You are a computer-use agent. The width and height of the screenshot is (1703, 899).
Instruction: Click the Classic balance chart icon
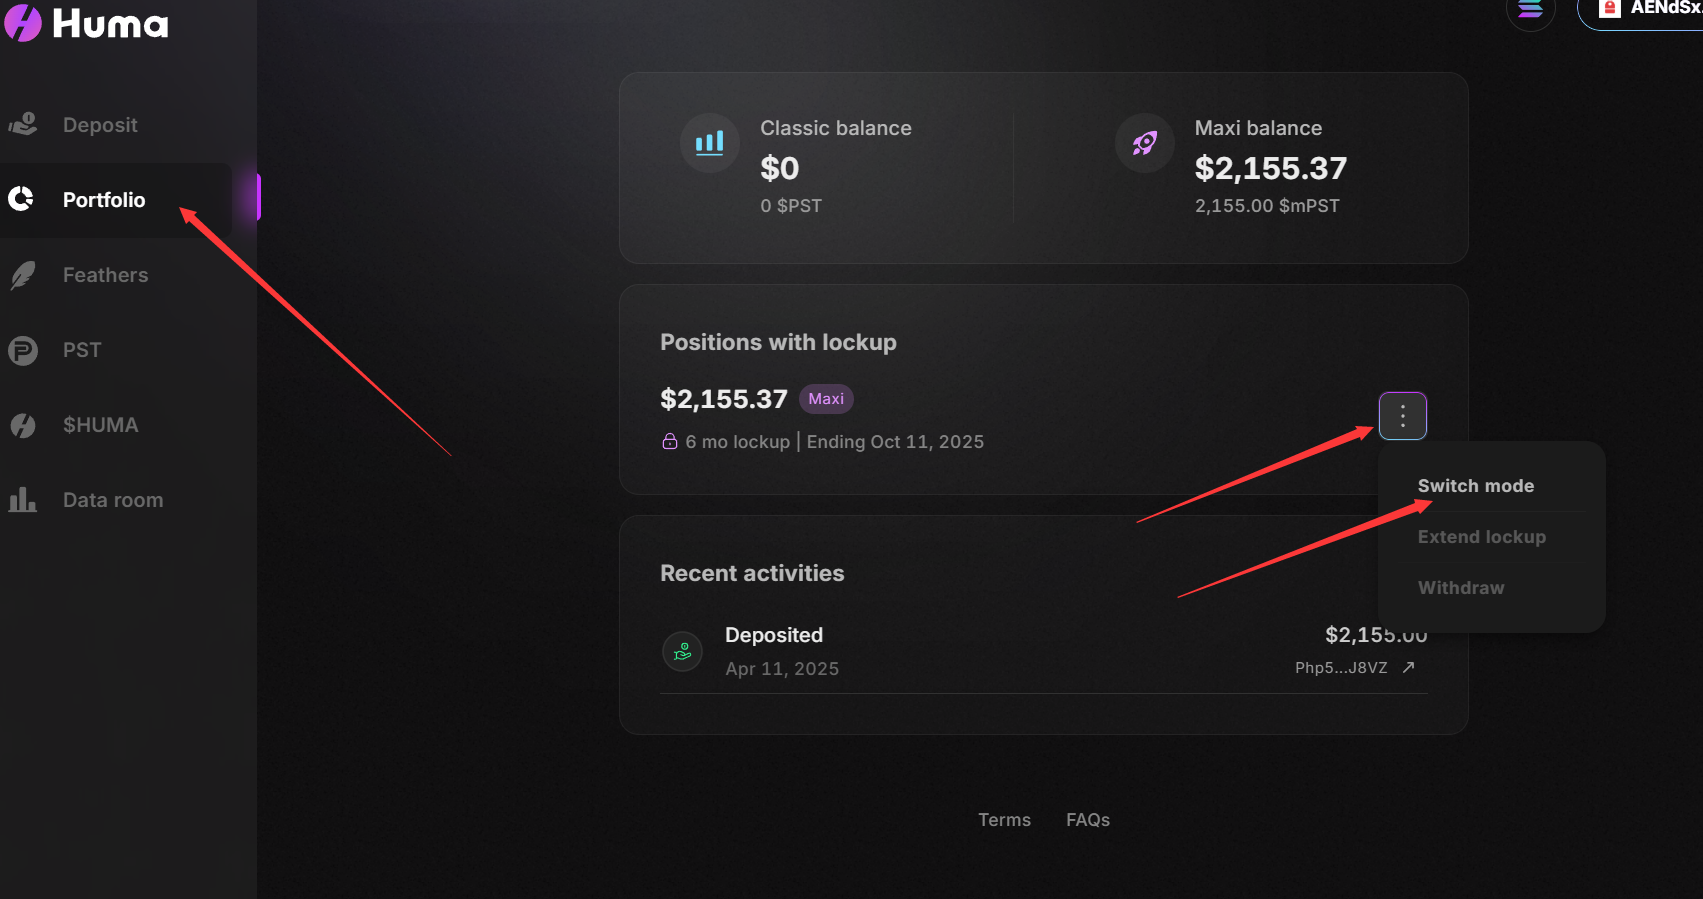710,143
